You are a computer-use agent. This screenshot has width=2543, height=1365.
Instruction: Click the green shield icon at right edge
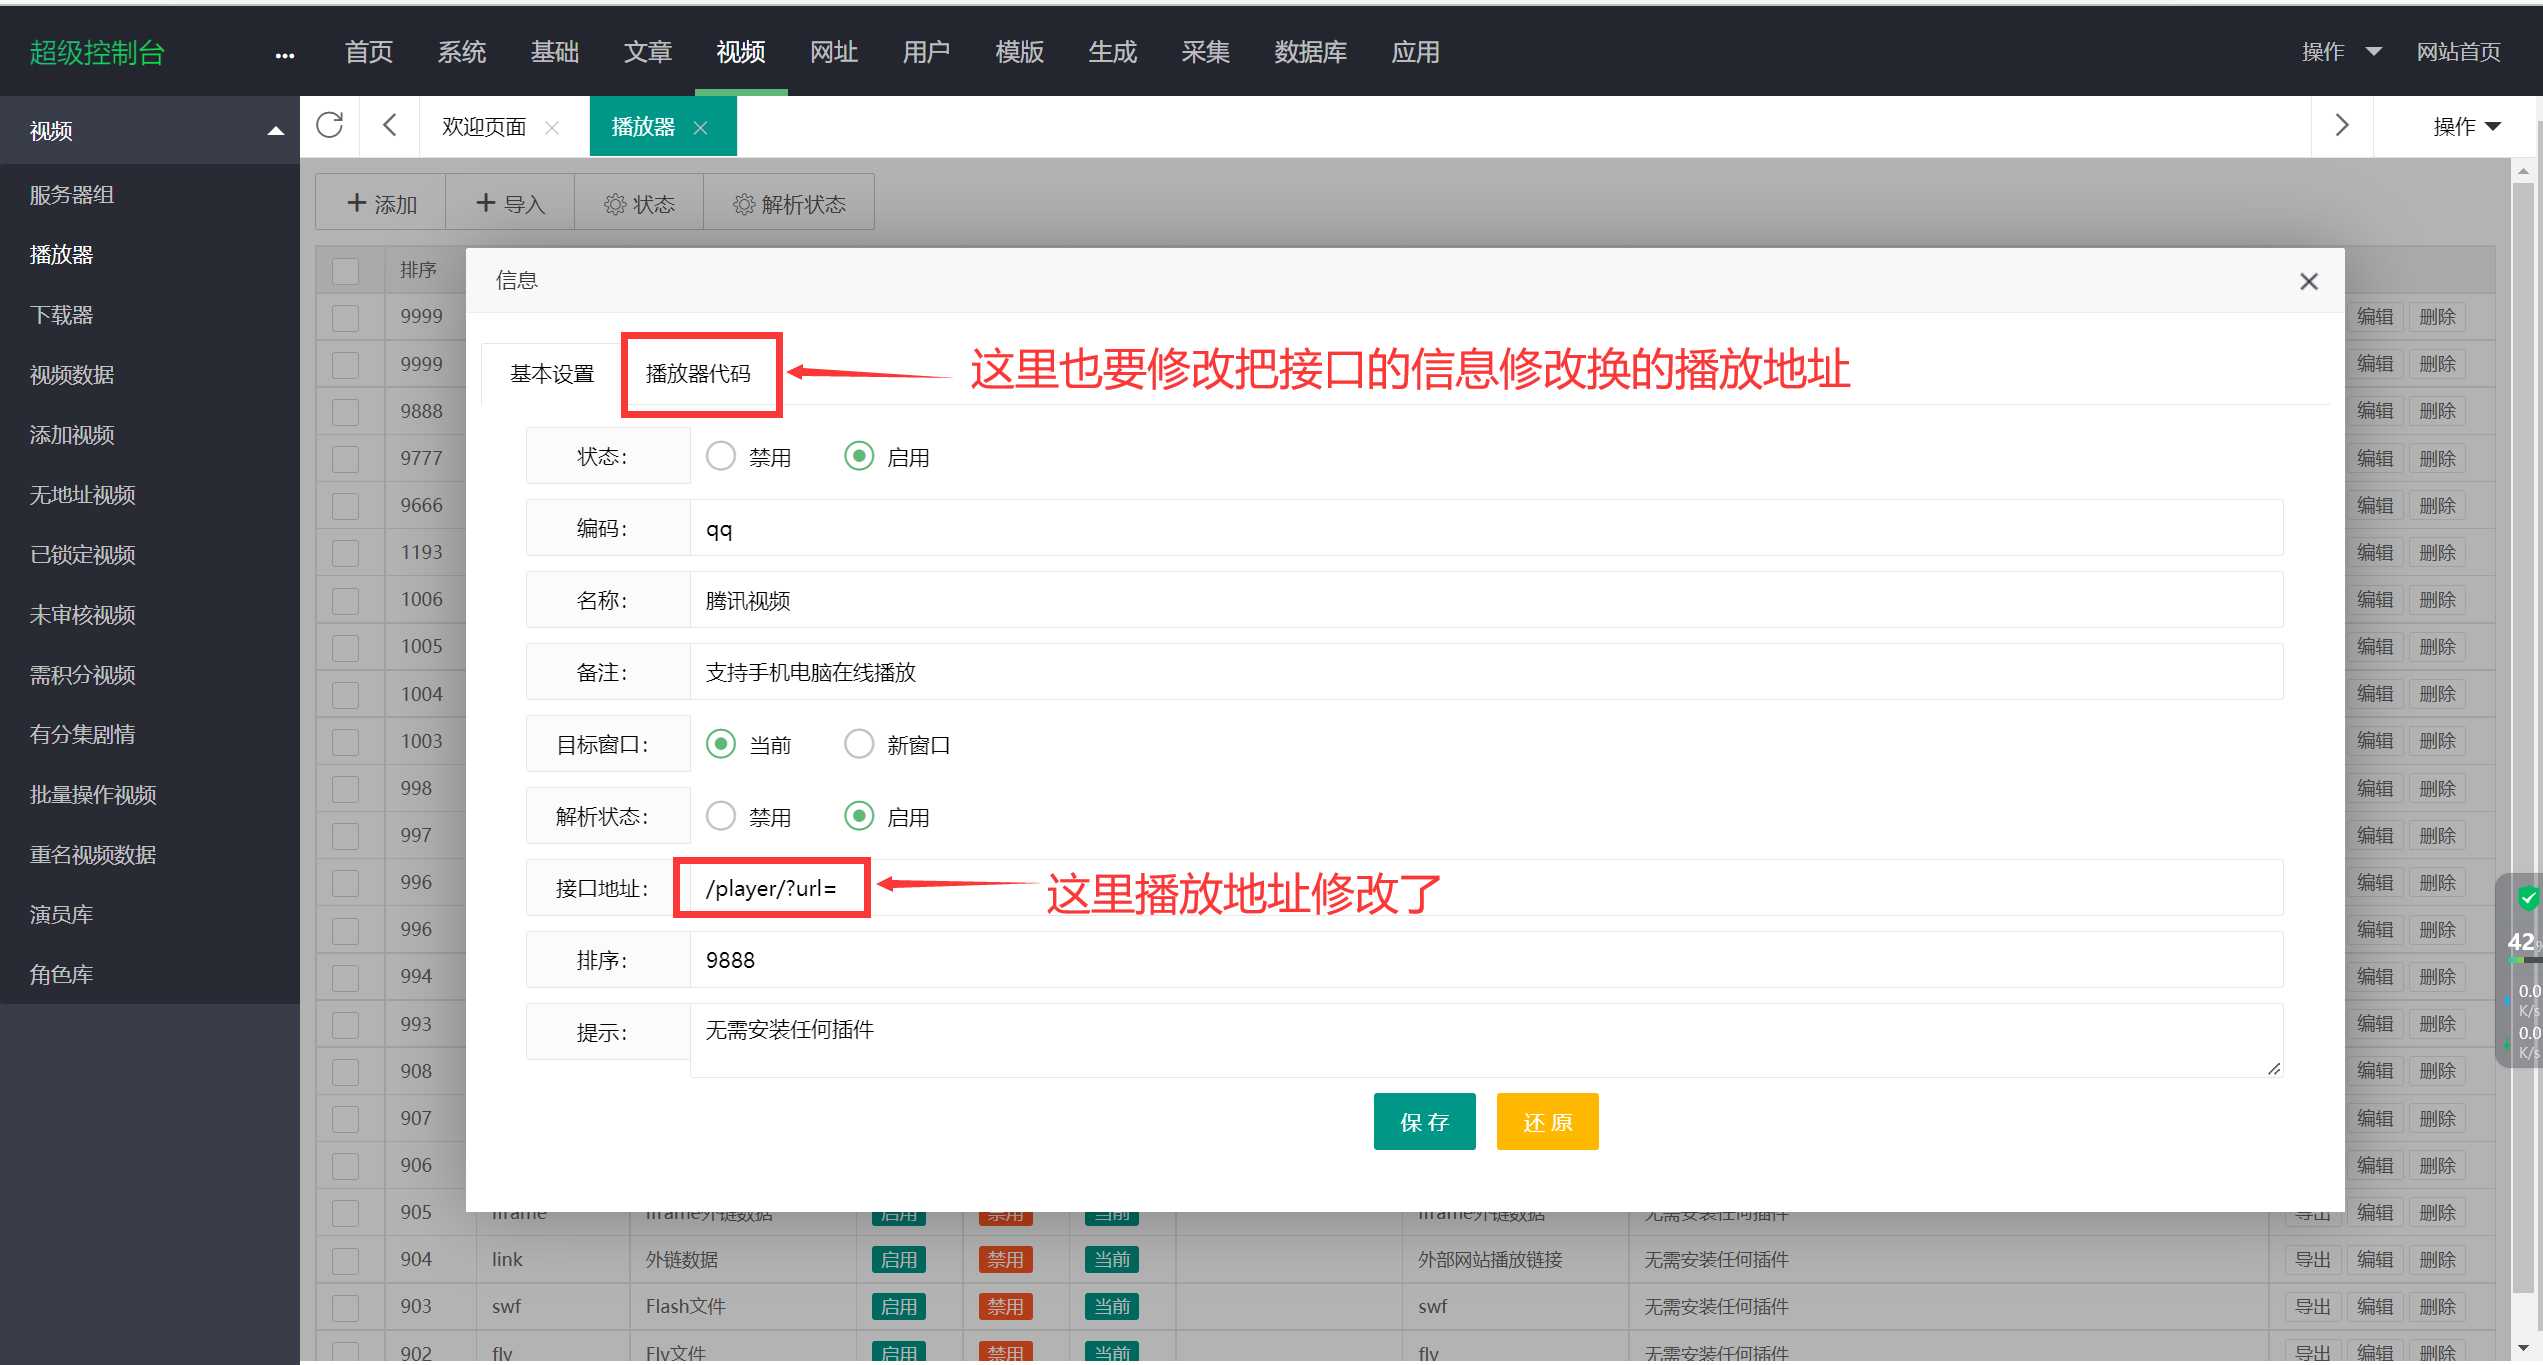click(x=2528, y=898)
